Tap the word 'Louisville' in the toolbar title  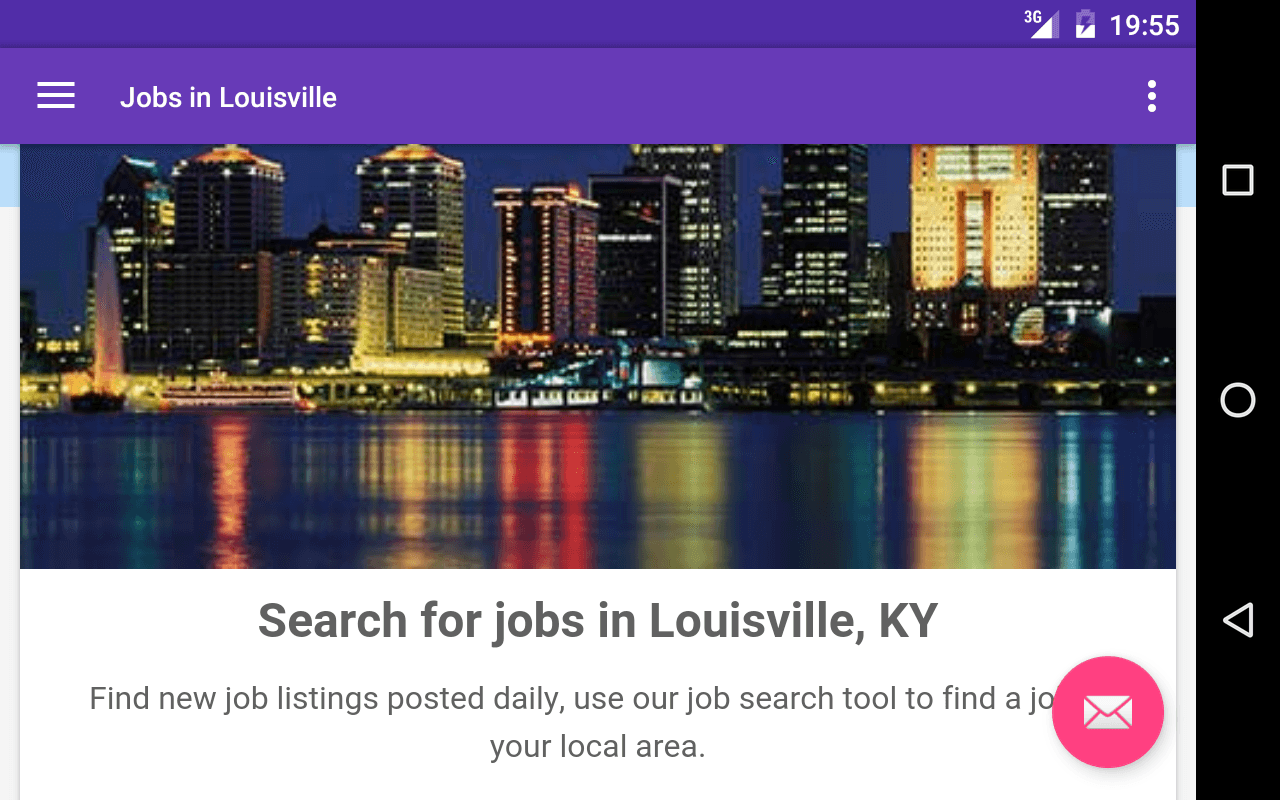[x=278, y=97]
